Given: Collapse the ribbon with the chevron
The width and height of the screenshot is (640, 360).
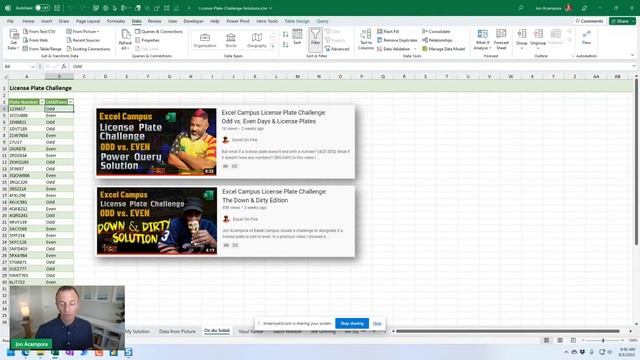Looking at the screenshot, I should 632,56.
